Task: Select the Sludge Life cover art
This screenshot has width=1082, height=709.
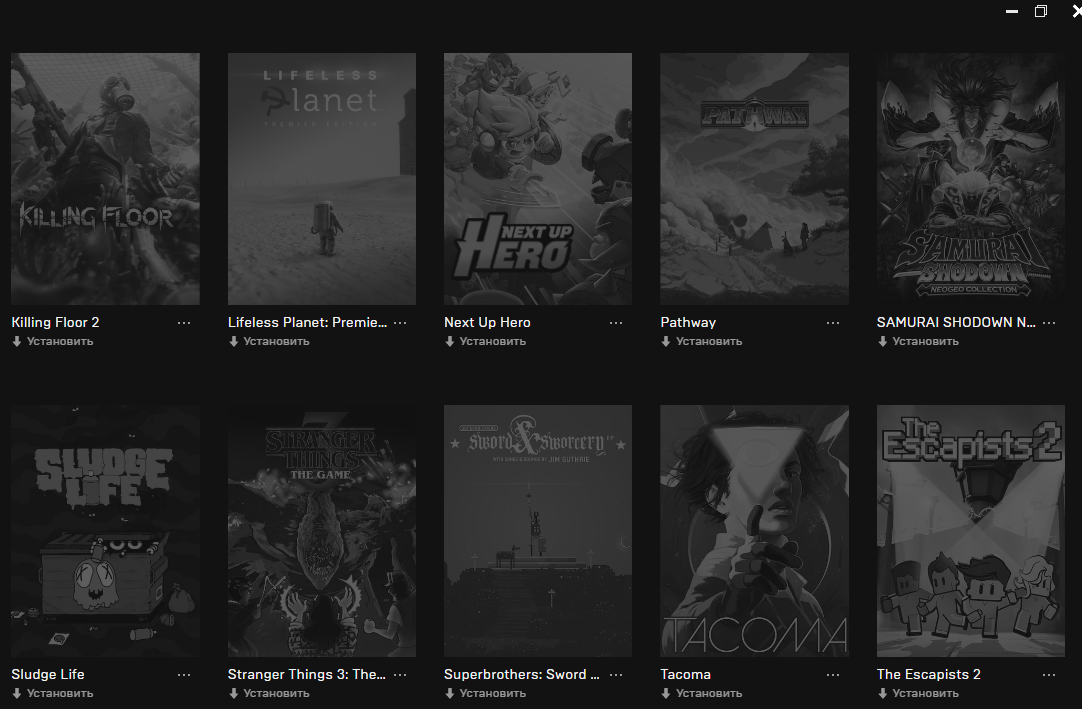Action: pos(105,531)
